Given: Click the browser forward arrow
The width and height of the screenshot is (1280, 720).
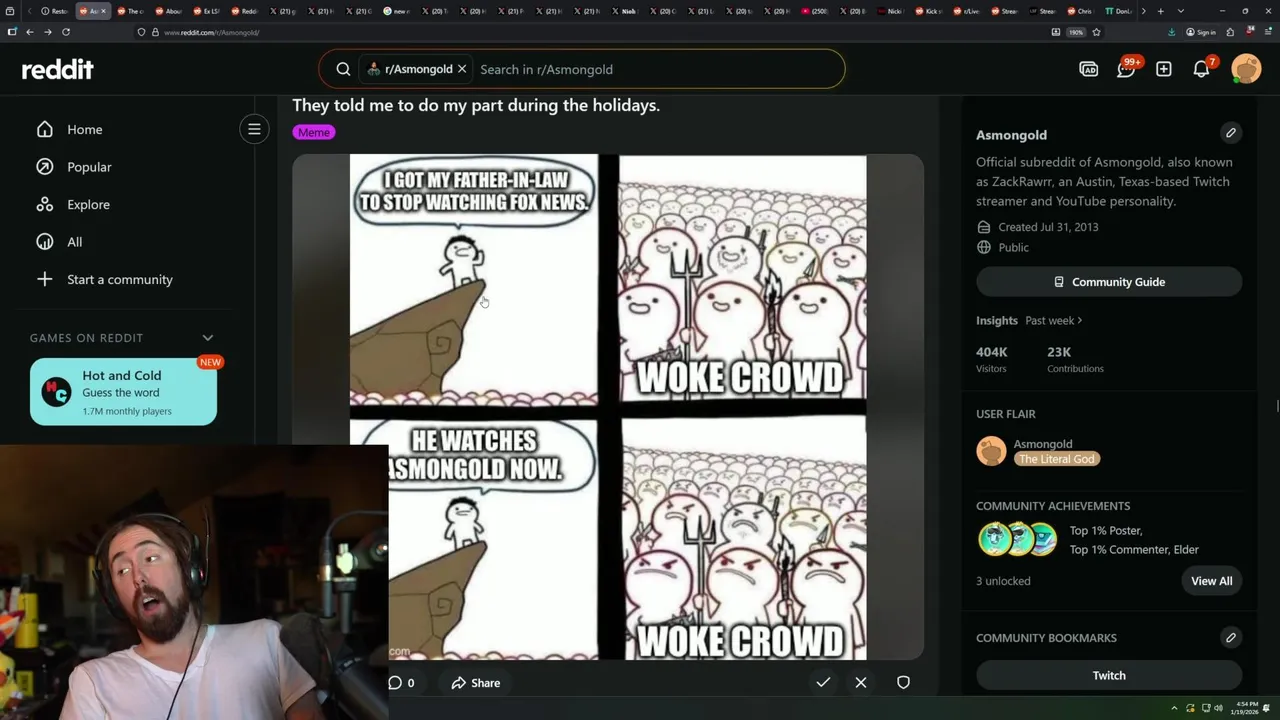Looking at the screenshot, I should [48, 32].
